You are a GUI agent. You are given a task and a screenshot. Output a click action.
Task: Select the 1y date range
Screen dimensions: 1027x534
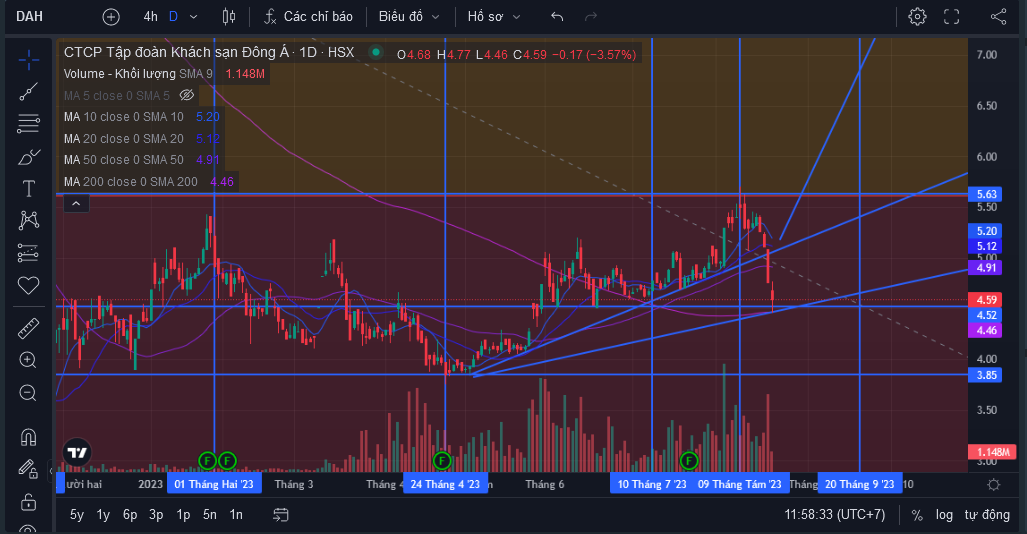click(103, 515)
